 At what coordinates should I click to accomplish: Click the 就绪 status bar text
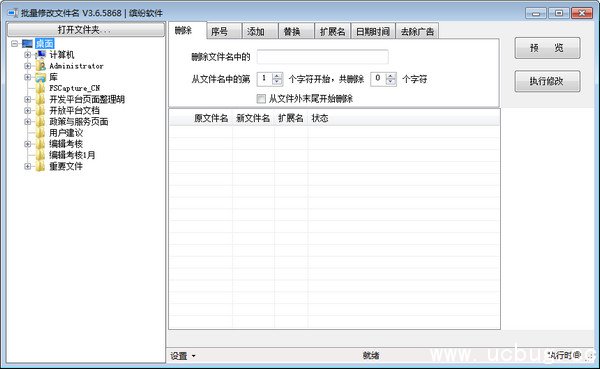point(371,356)
